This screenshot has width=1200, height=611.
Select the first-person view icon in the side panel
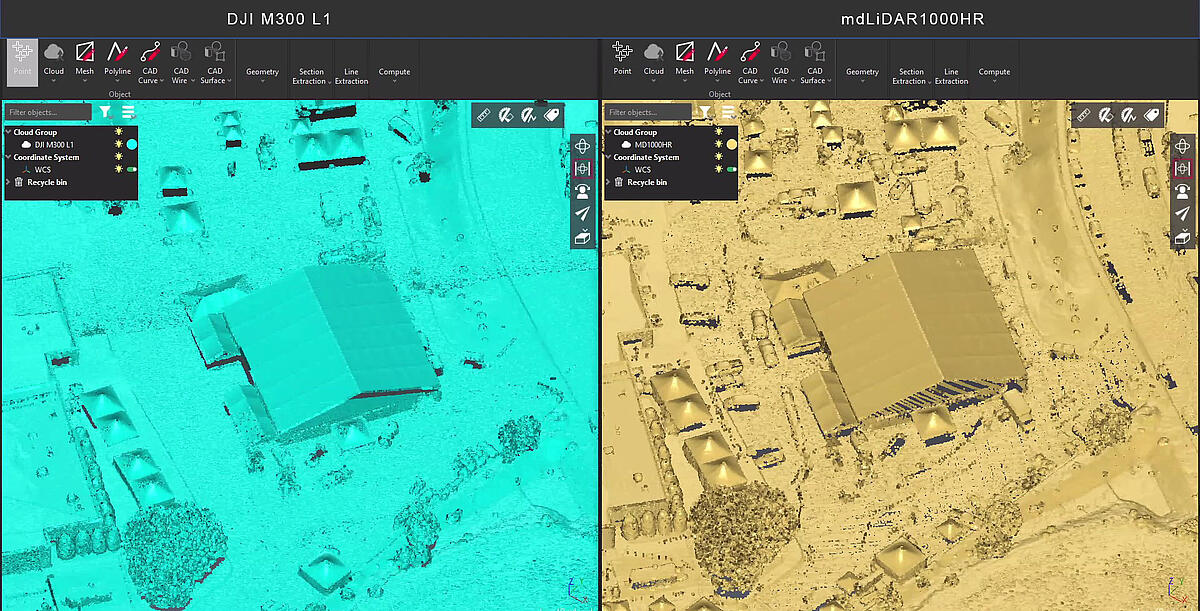click(x=583, y=191)
